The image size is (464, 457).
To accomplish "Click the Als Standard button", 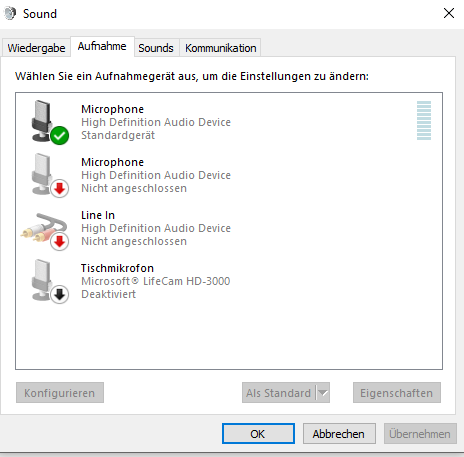I will (279, 393).
